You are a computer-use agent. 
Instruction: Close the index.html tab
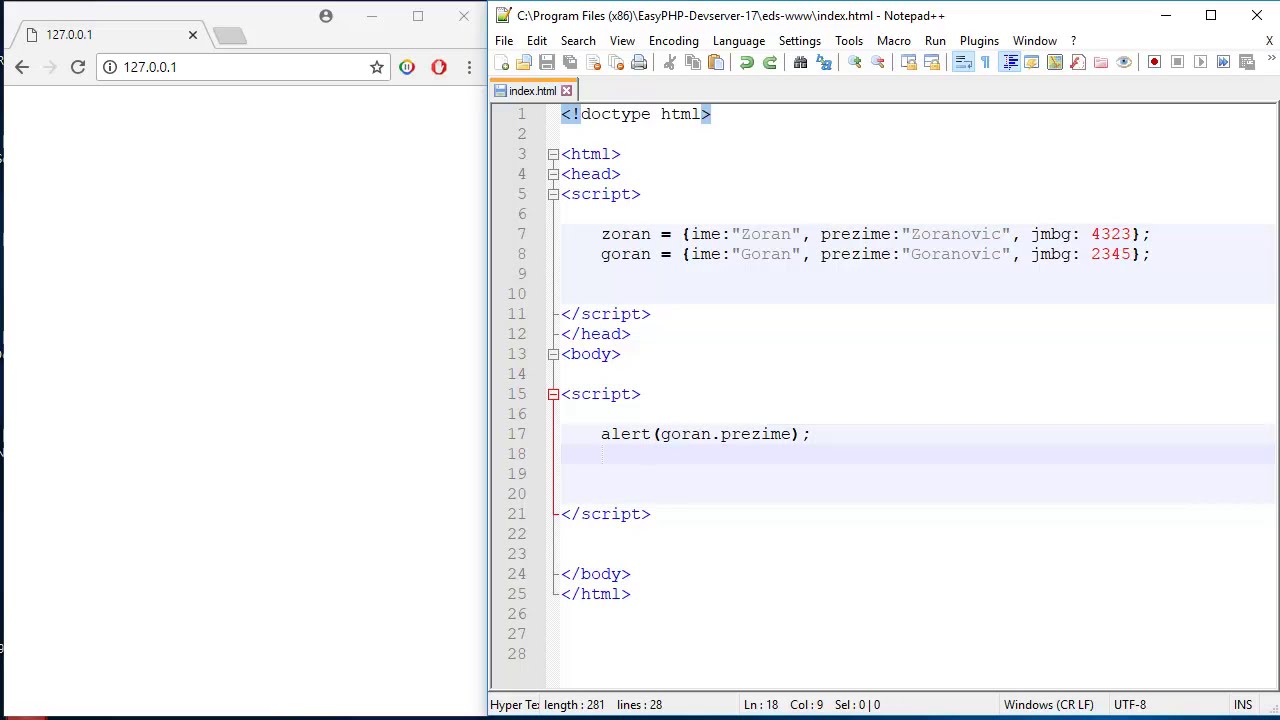566,91
